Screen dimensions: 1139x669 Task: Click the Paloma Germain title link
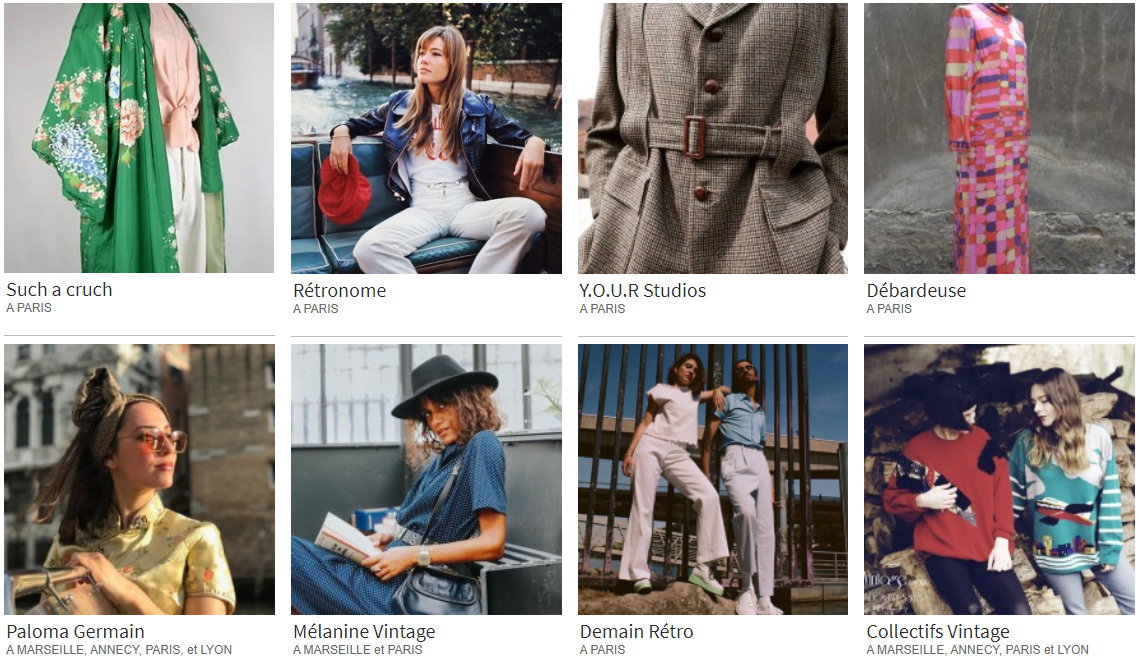(x=76, y=631)
